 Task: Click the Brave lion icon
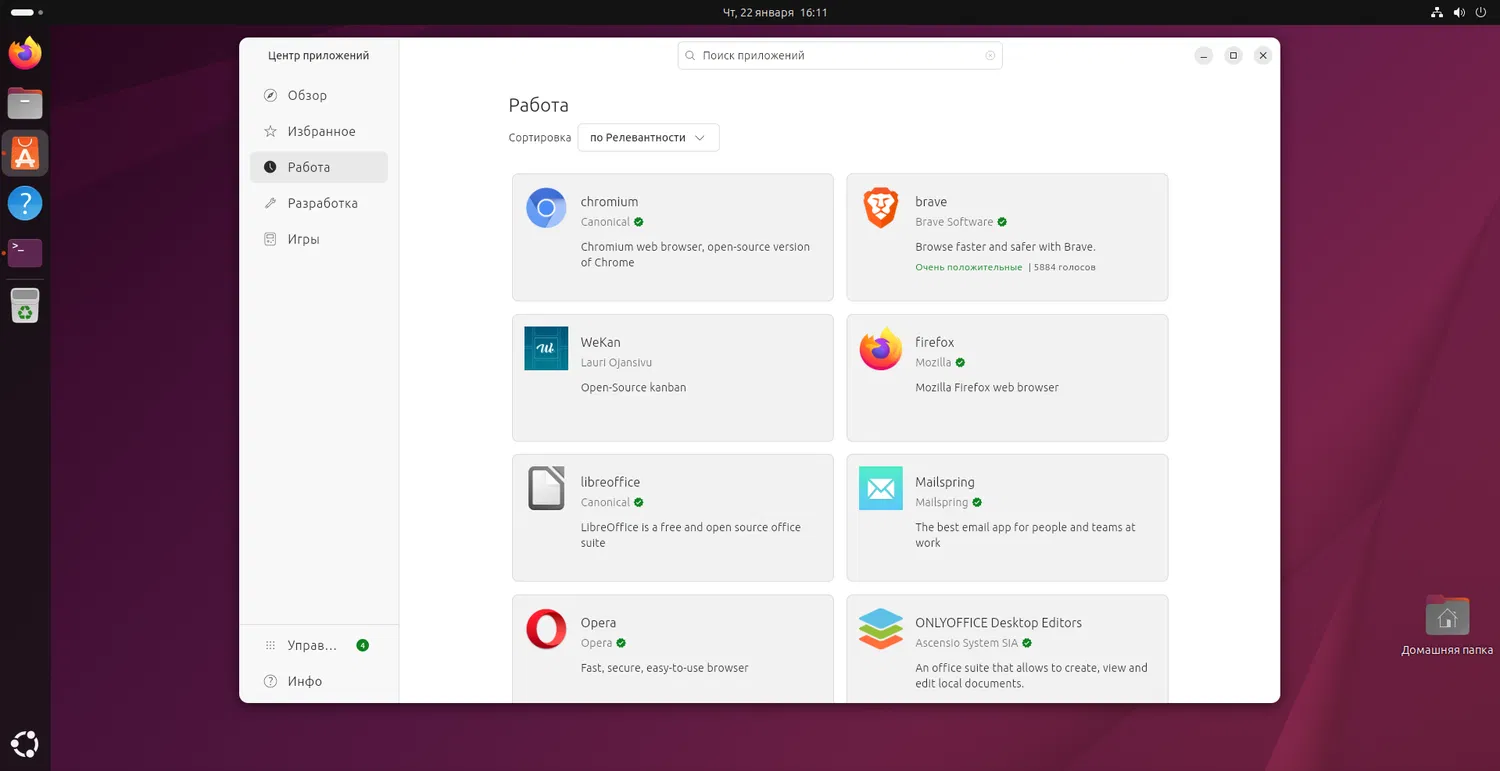pyautogui.click(x=881, y=208)
